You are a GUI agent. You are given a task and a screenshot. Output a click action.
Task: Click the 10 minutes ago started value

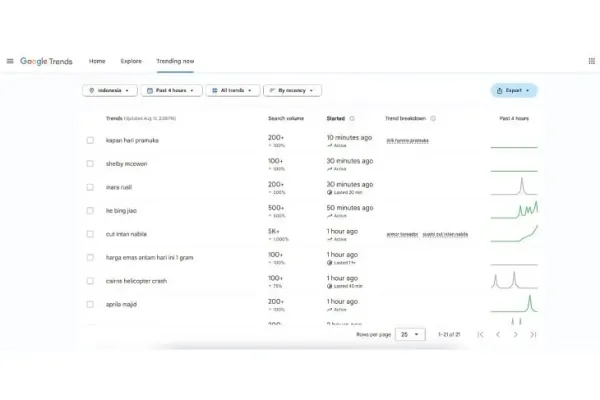coord(349,137)
